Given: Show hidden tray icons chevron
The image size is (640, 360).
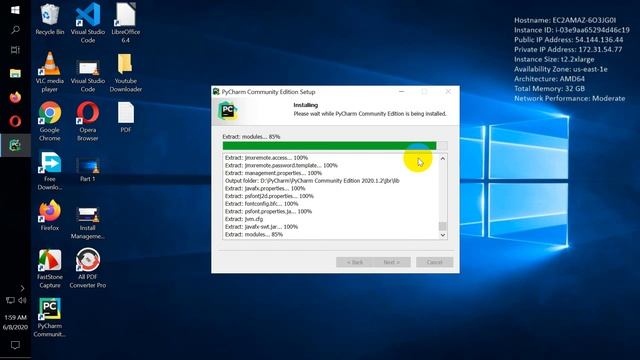Looking at the screenshot, I should pos(22,288).
